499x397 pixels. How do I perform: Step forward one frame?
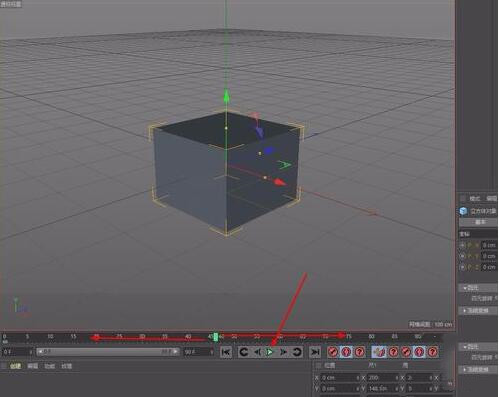(283, 352)
